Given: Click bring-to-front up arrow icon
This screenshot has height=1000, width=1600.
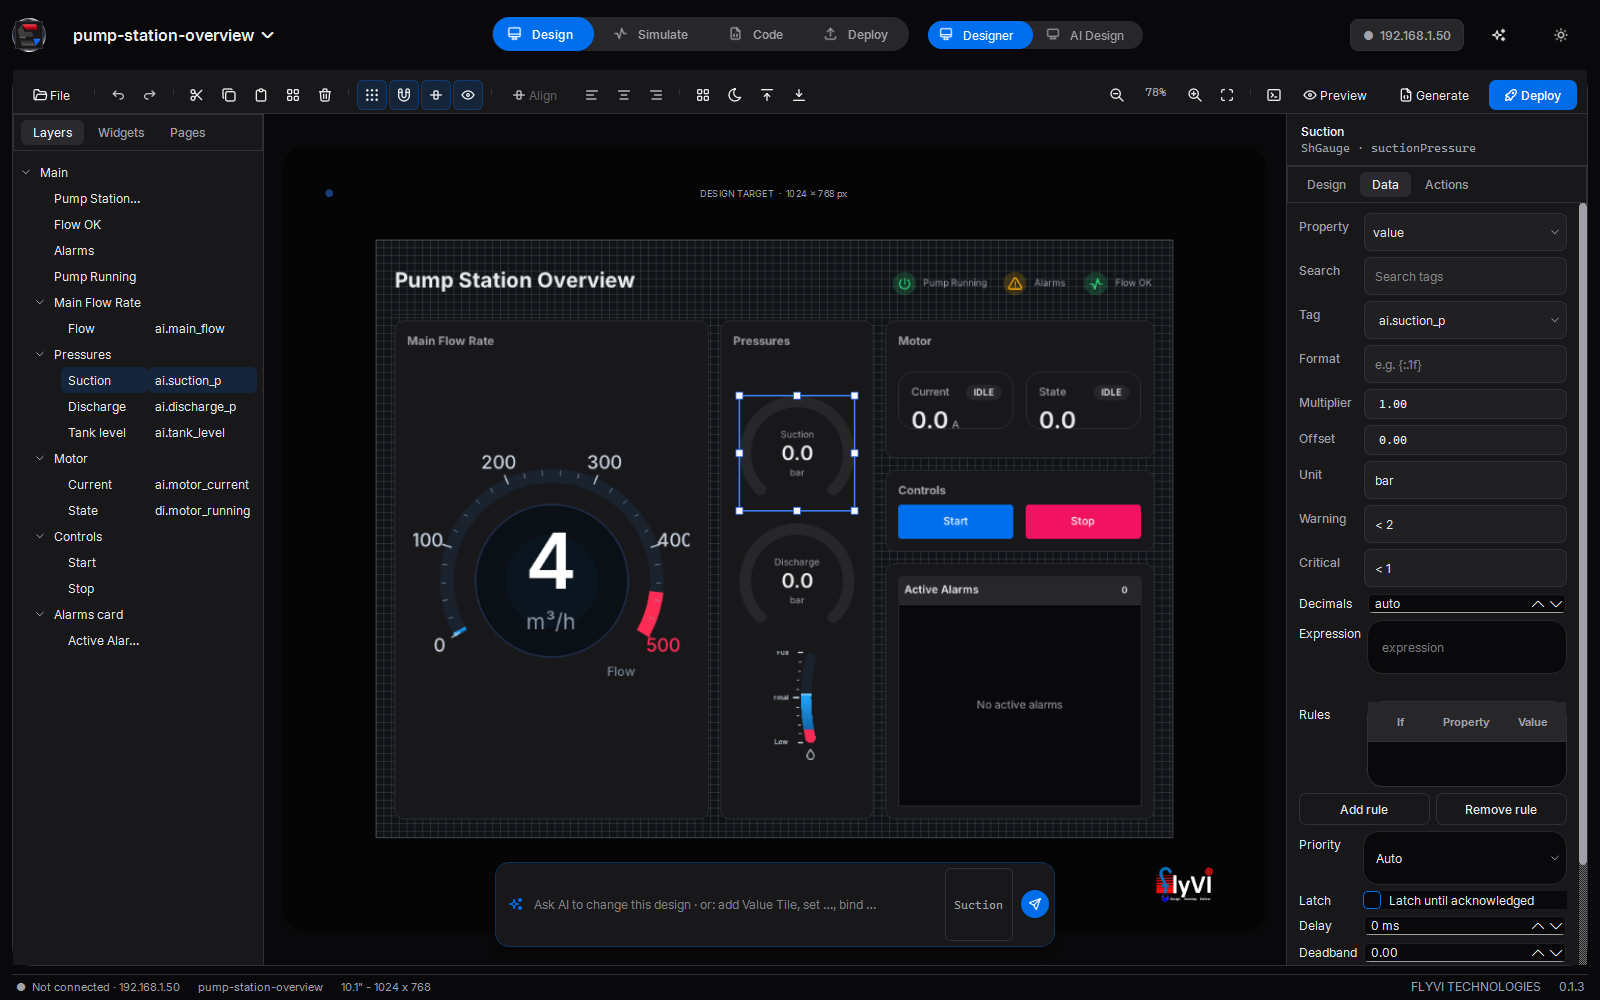Looking at the screenshot, I should [767, 95].
